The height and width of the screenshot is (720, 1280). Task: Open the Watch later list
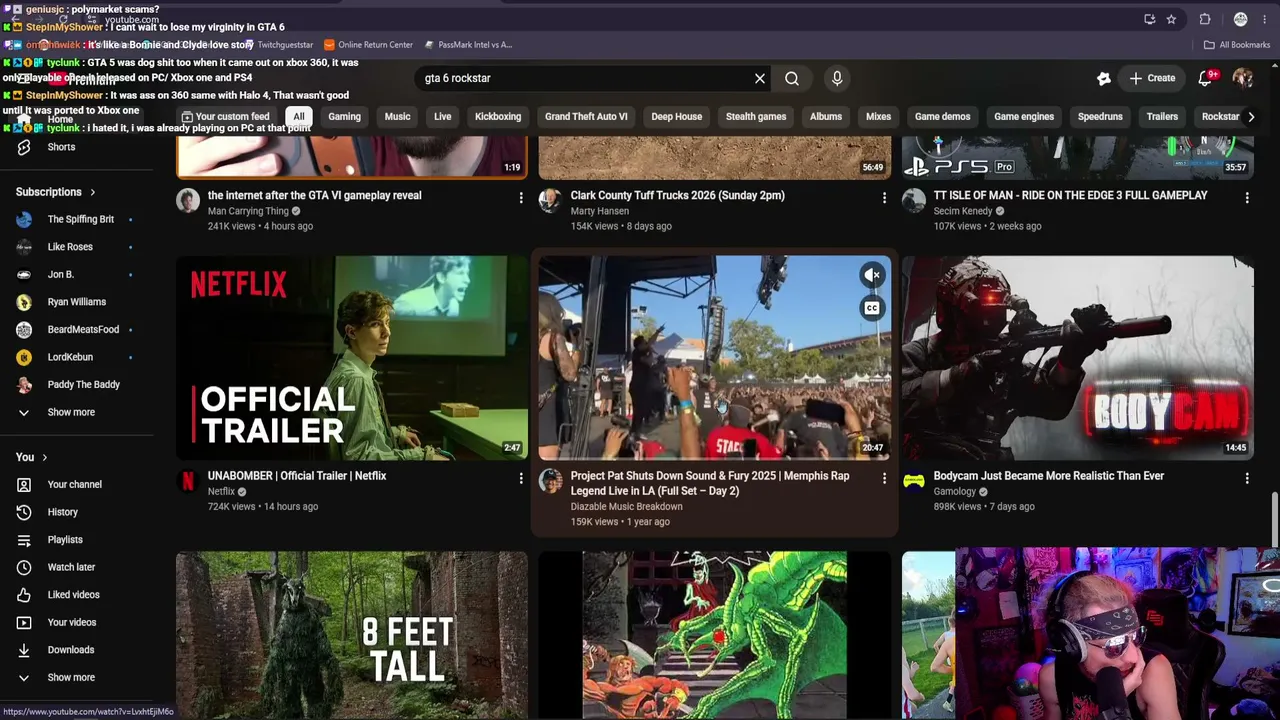[x=71, y=567]
